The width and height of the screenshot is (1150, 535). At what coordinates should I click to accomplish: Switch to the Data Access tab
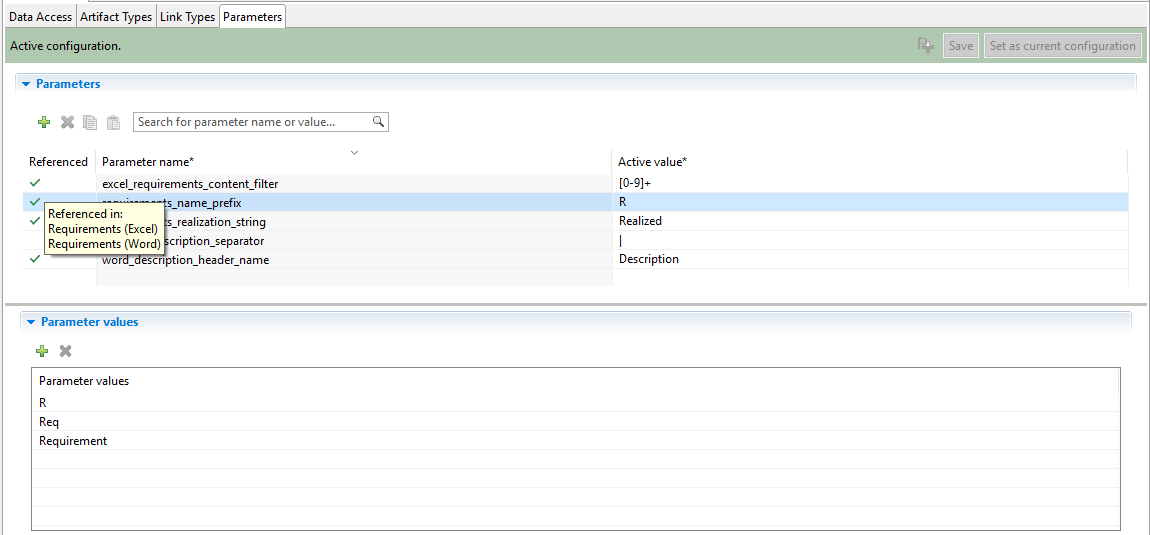[40, 17]
